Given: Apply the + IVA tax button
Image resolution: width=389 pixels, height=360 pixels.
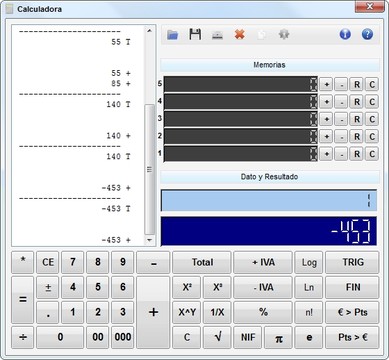Looking at the screenshot, I should pyautogui.click(x=263, y=263).
